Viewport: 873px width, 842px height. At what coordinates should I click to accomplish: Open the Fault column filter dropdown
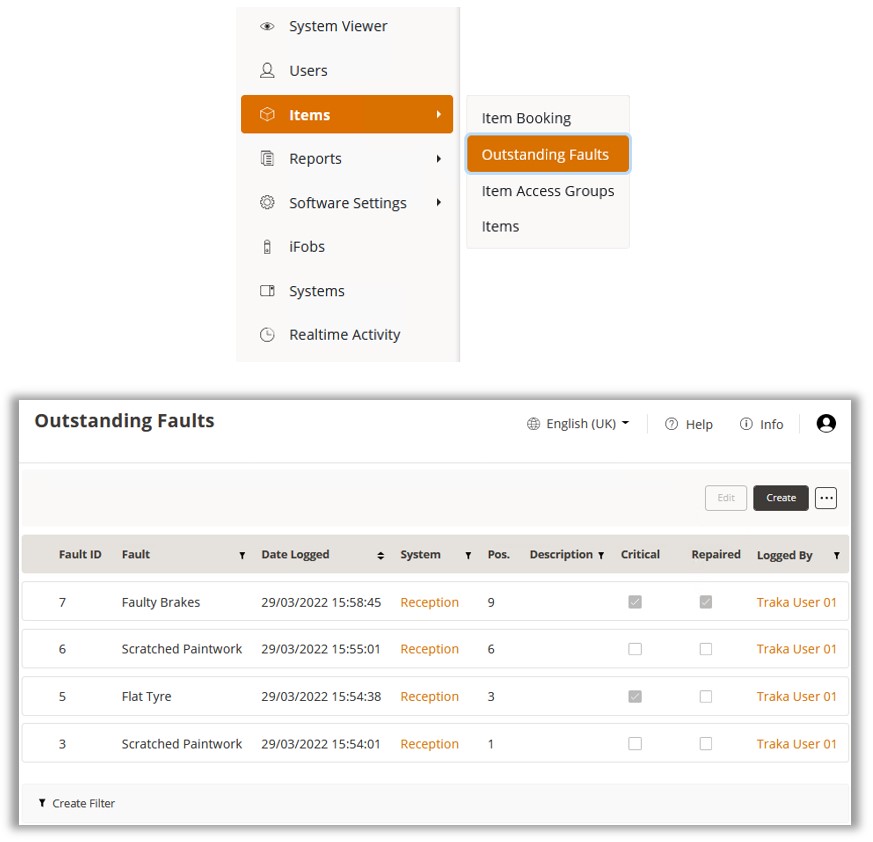242,555
